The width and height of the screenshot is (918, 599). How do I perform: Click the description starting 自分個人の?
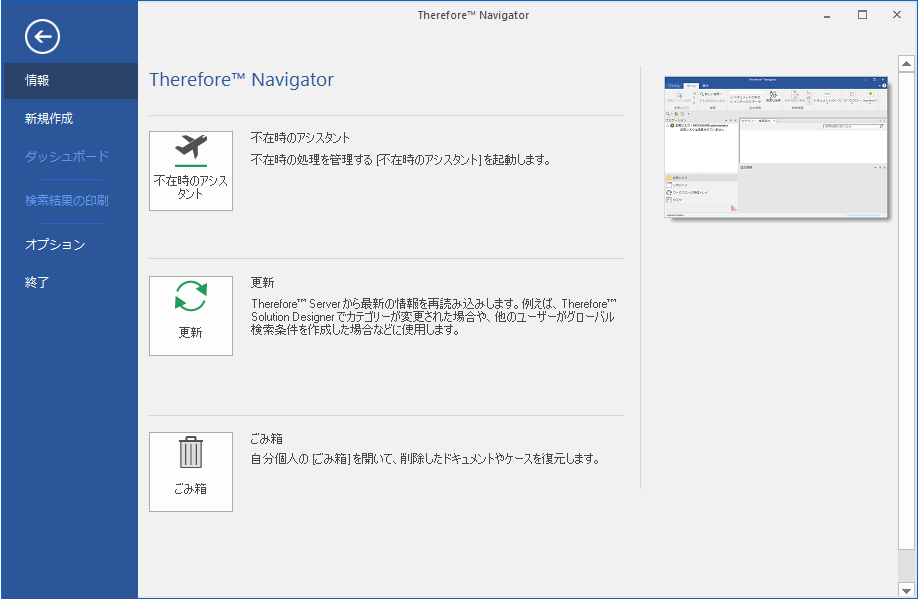pos(426,458)
